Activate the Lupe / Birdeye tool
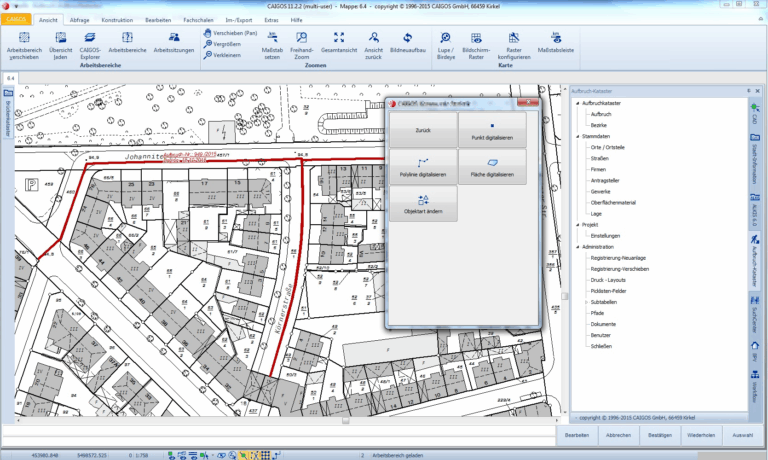The width and height of the screenshot is (768, 460). [445, 37]
